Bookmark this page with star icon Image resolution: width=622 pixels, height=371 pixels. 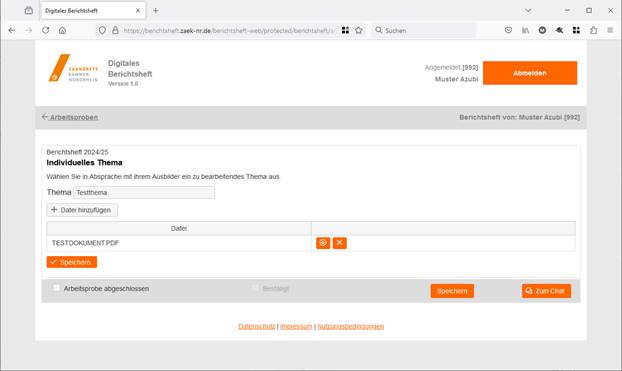pos(359,30)
